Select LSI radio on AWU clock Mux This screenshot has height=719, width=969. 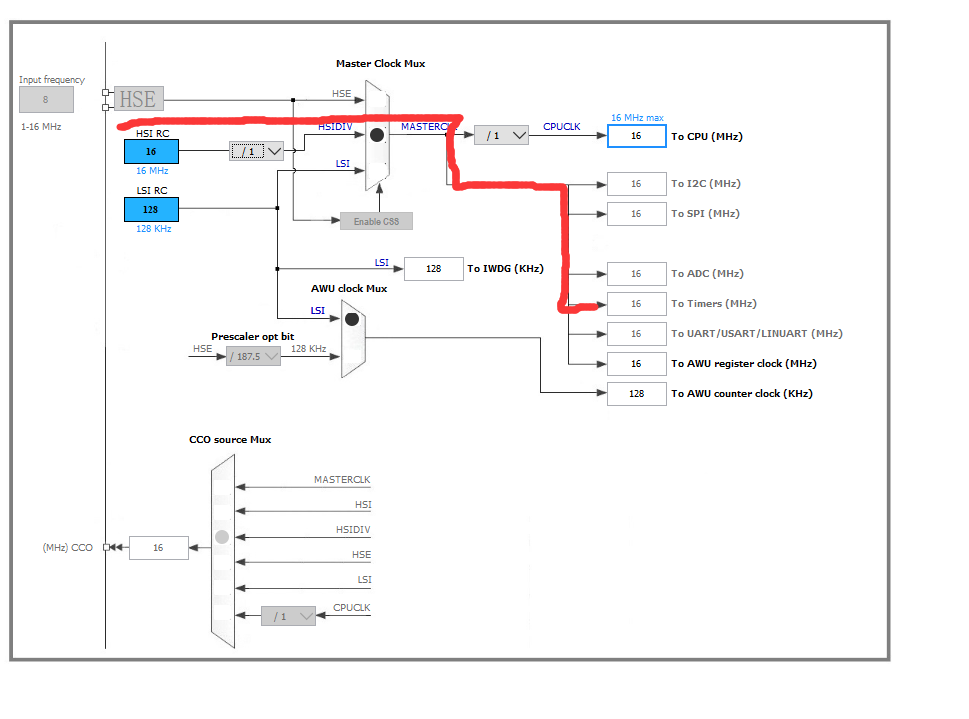(352, 319)
